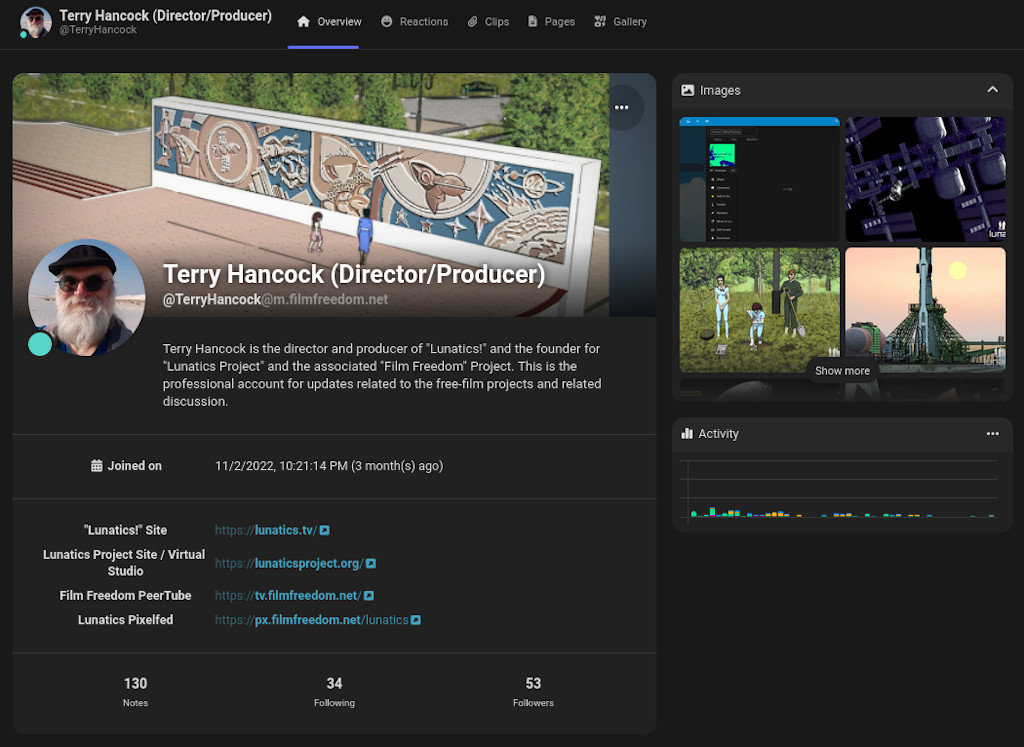Open the characters in forest image thumbnail
This screenshot has height=747, width=1024.
pyautogui.click(x=759, y=310)
